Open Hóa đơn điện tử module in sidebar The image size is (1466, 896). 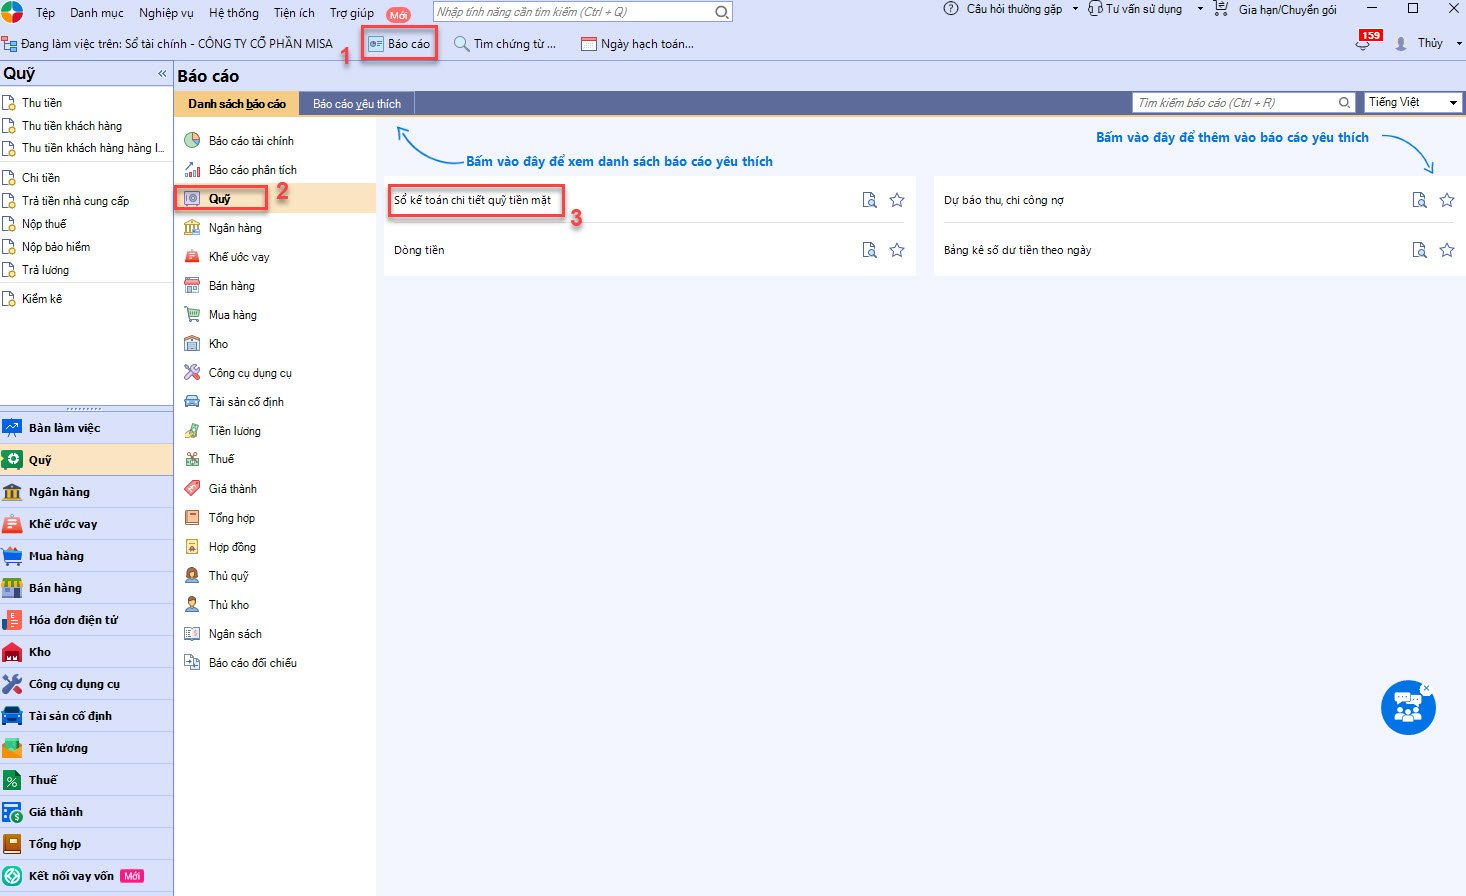pos(73,620)
